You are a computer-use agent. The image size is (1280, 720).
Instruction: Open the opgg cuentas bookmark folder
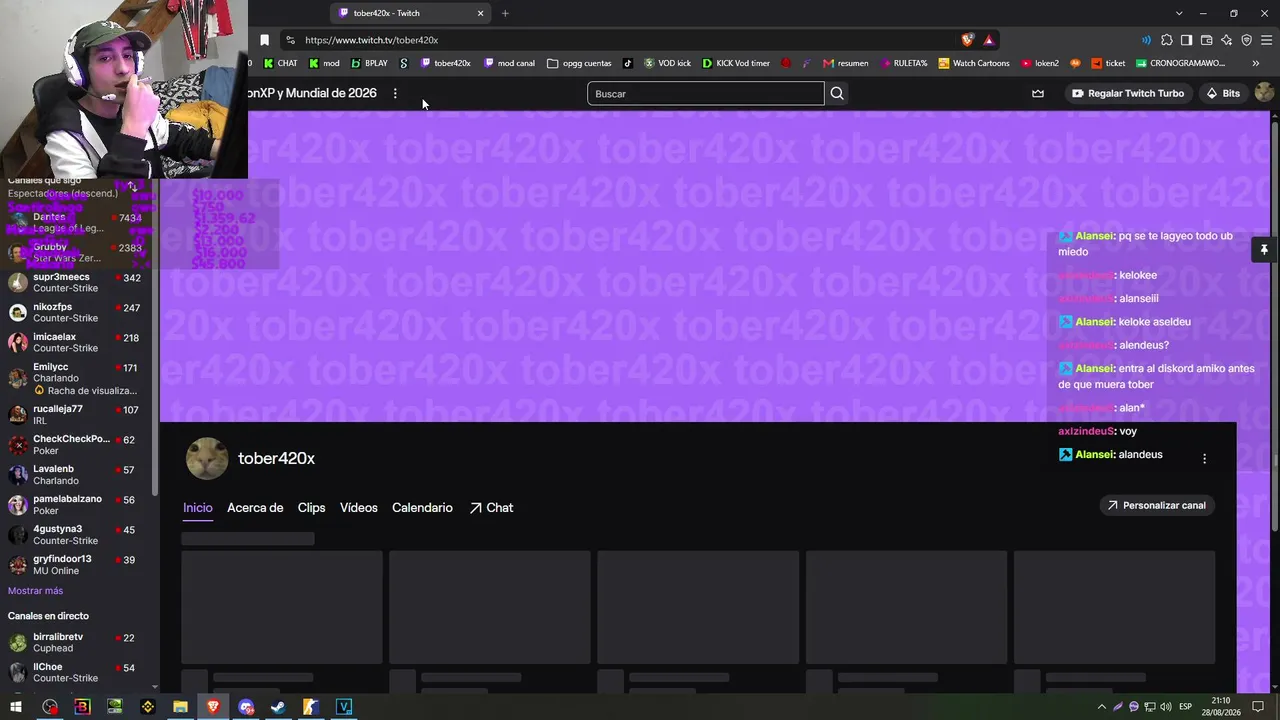[579, 63]
